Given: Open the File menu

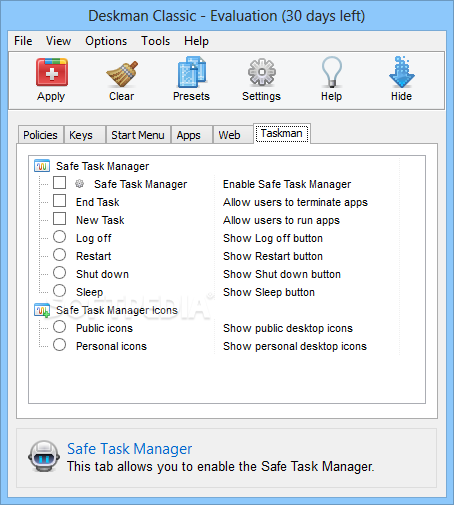Looking at the screenshot, I should [23, 41].
